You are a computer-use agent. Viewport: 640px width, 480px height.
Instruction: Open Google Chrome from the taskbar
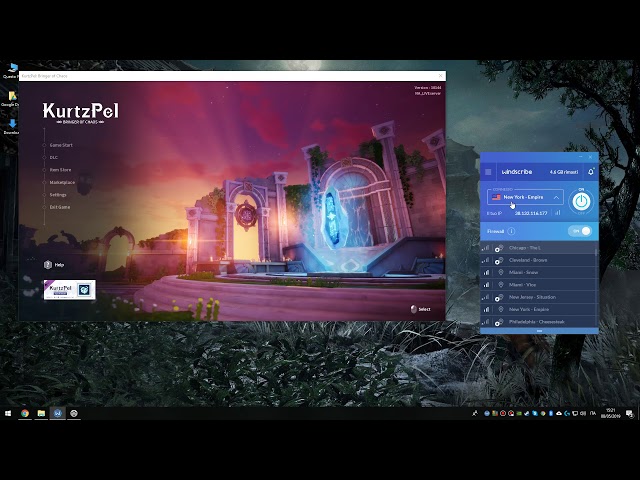click(x=25, y=413)
